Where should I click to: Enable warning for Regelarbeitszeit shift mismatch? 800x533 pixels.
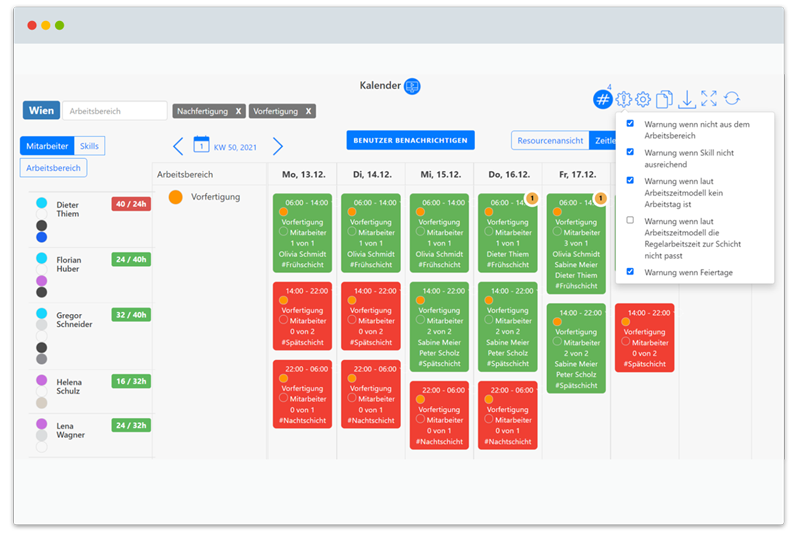630,220
